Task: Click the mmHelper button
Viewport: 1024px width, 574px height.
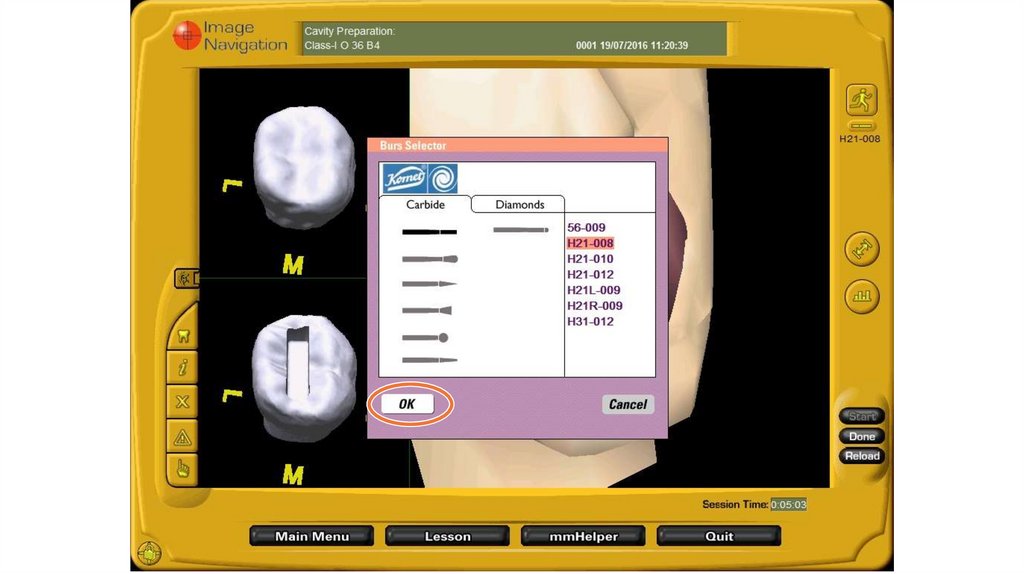Action: [x=583, y=536]
